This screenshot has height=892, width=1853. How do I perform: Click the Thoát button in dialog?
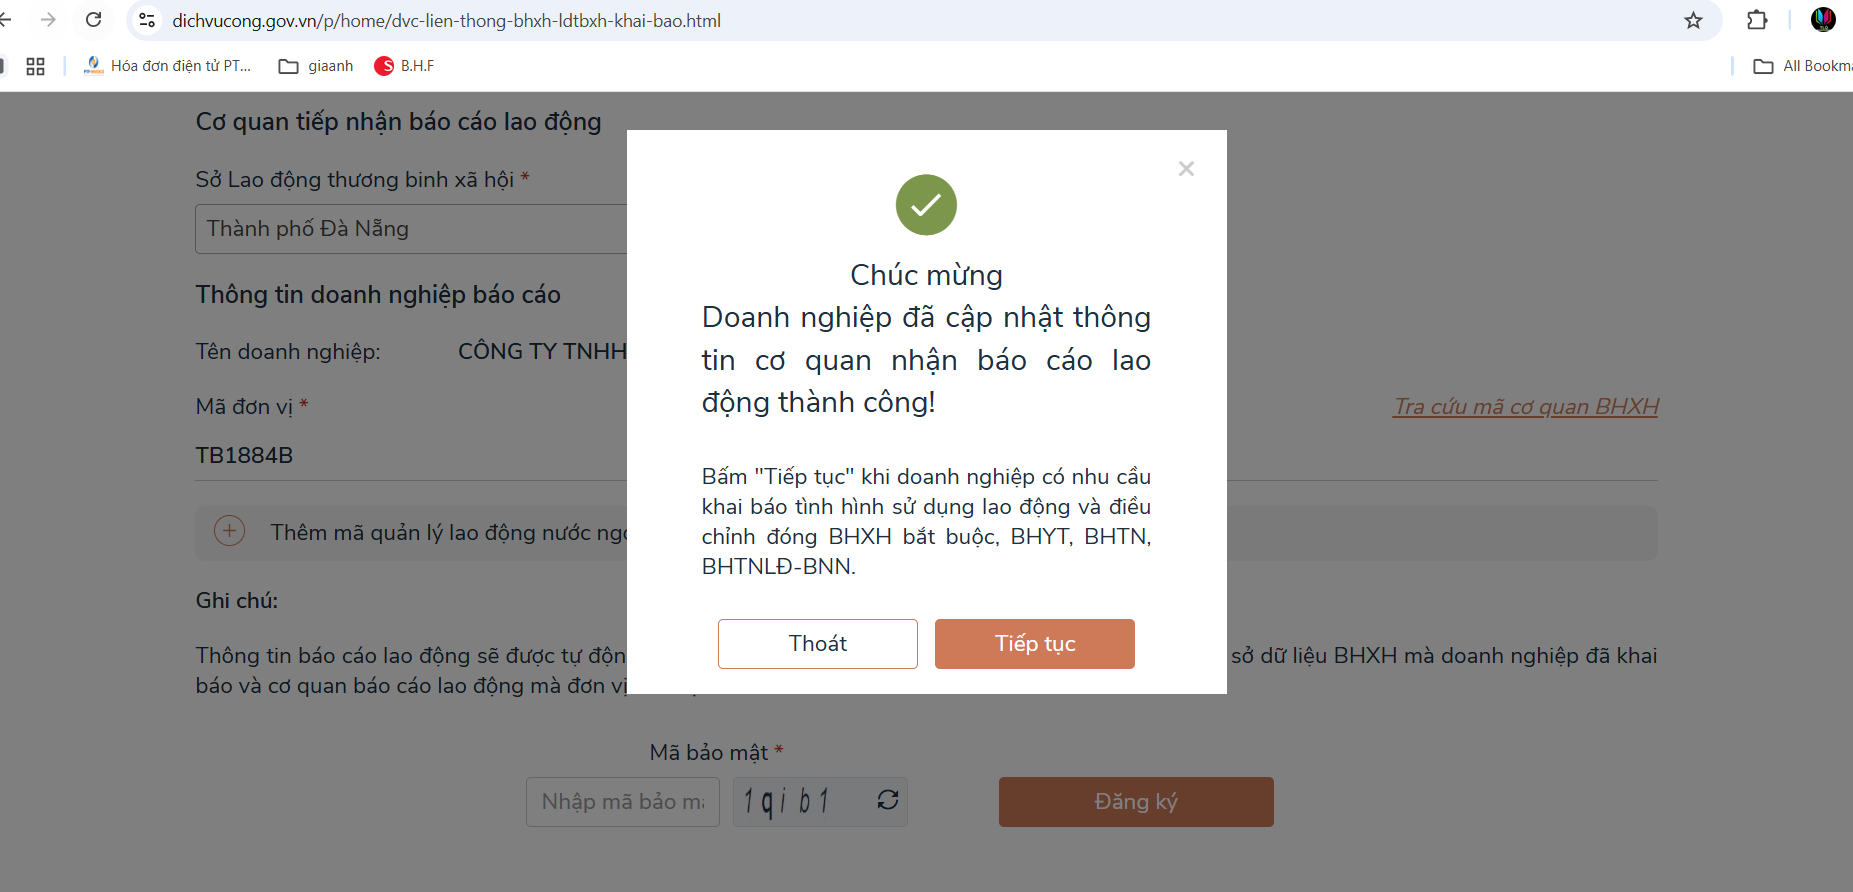pos(817,644)
